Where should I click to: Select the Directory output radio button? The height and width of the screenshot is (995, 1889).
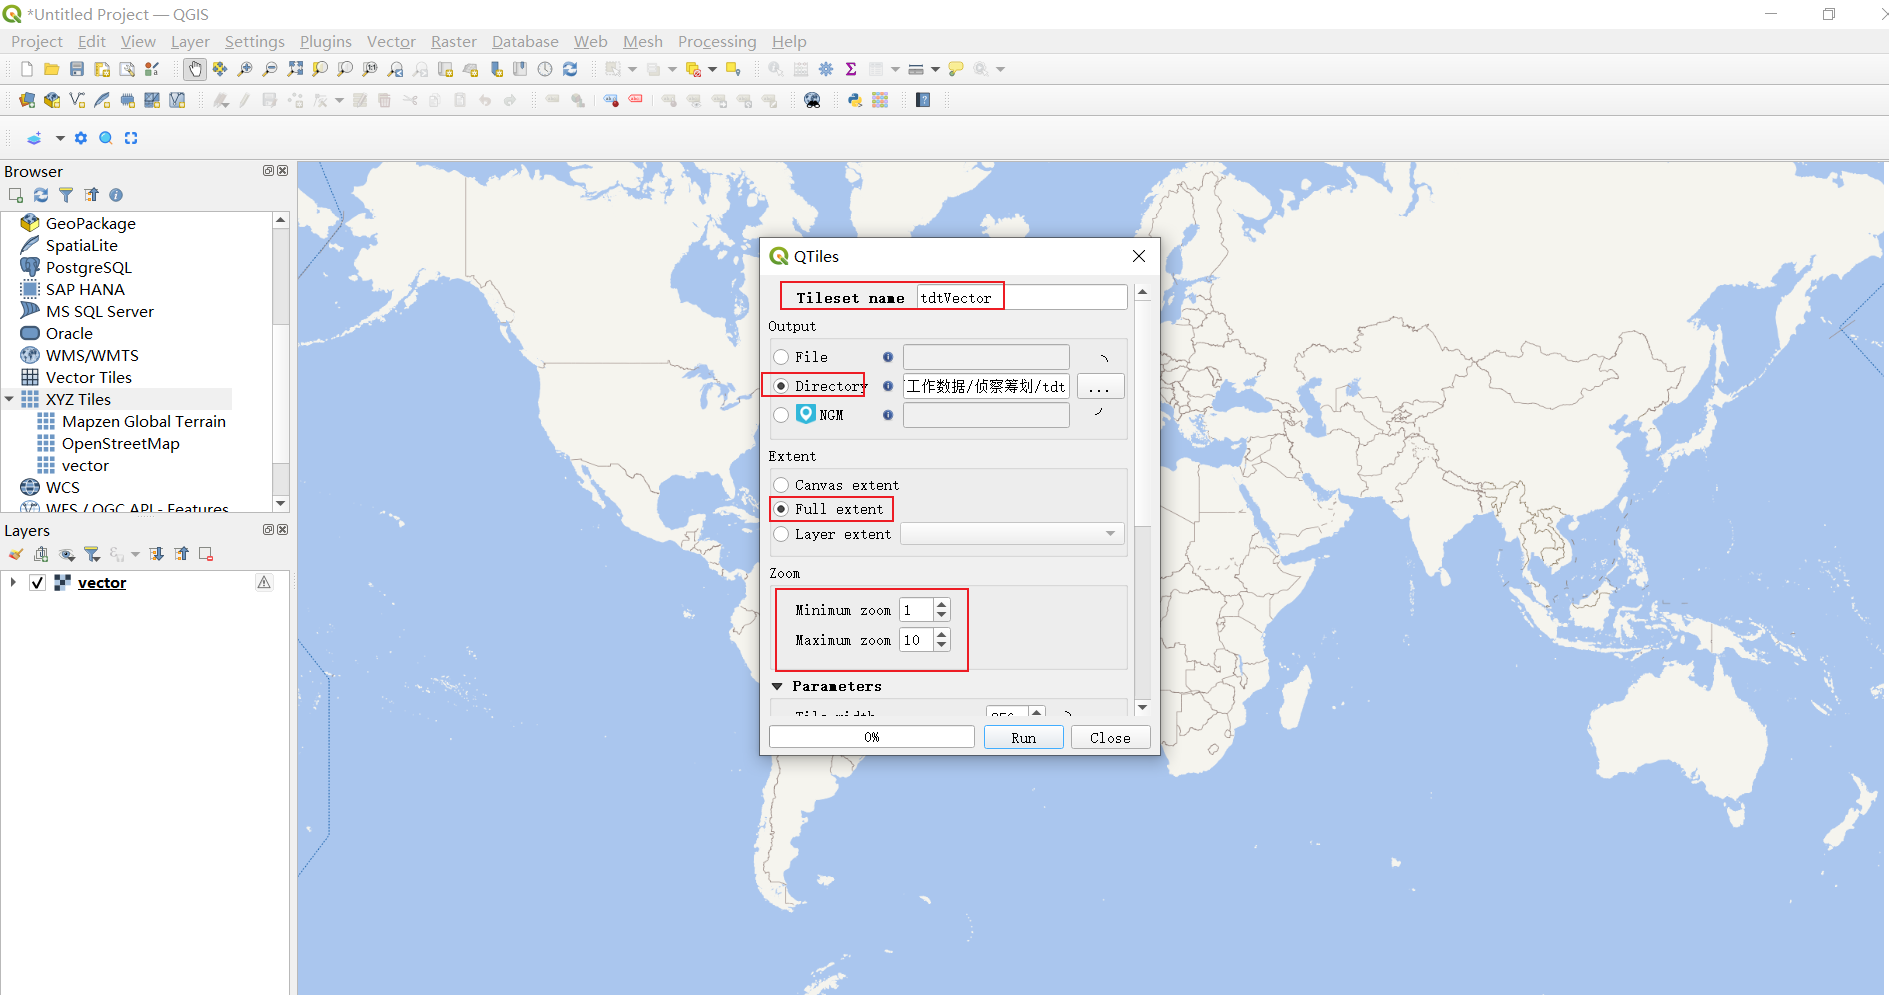point(781,386)
